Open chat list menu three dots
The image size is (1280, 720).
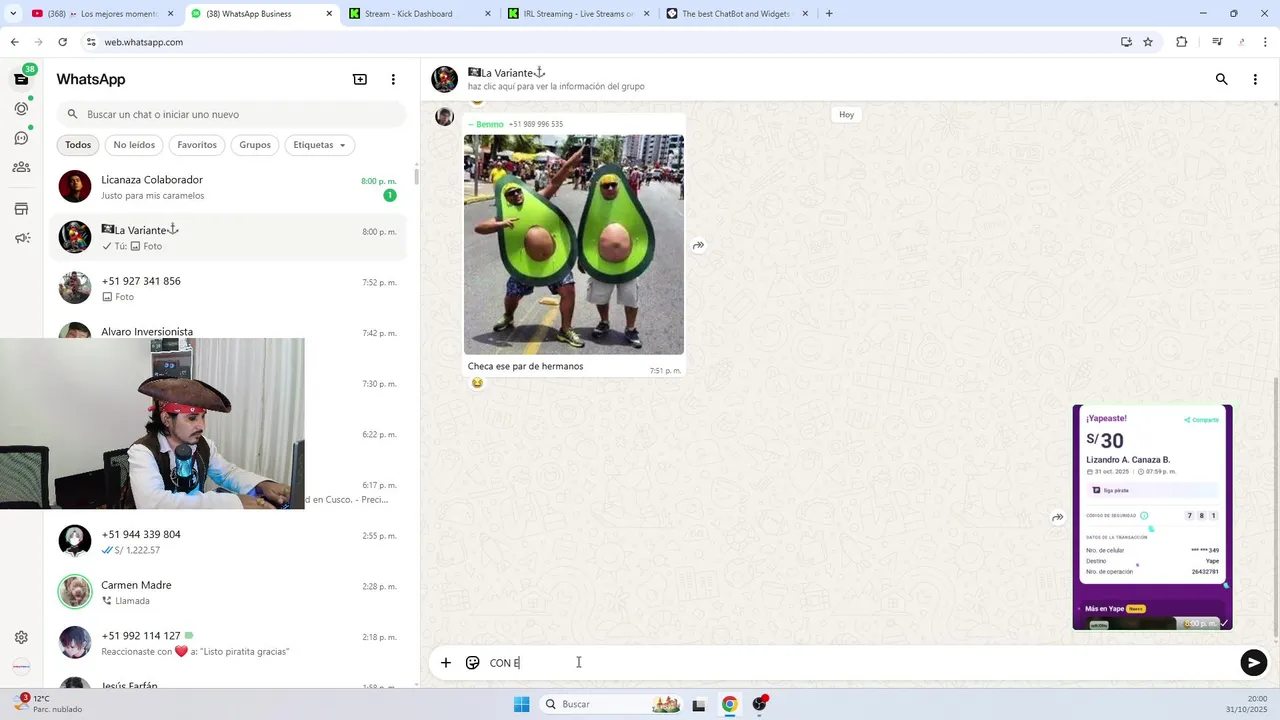(x=393, y=79)
